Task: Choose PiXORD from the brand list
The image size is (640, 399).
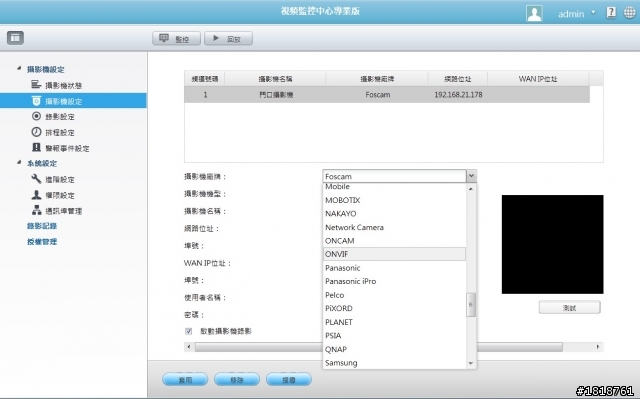Action: tap(394, 308)
